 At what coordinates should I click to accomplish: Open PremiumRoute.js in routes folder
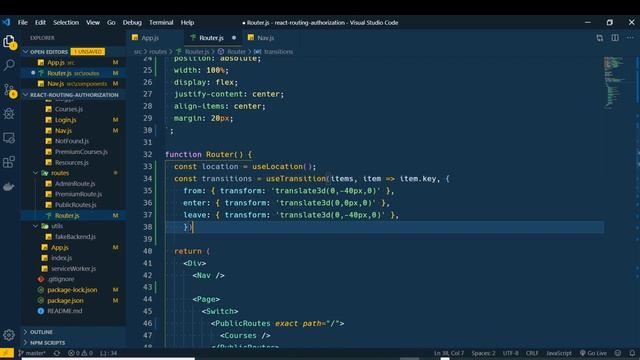[73, 194]
